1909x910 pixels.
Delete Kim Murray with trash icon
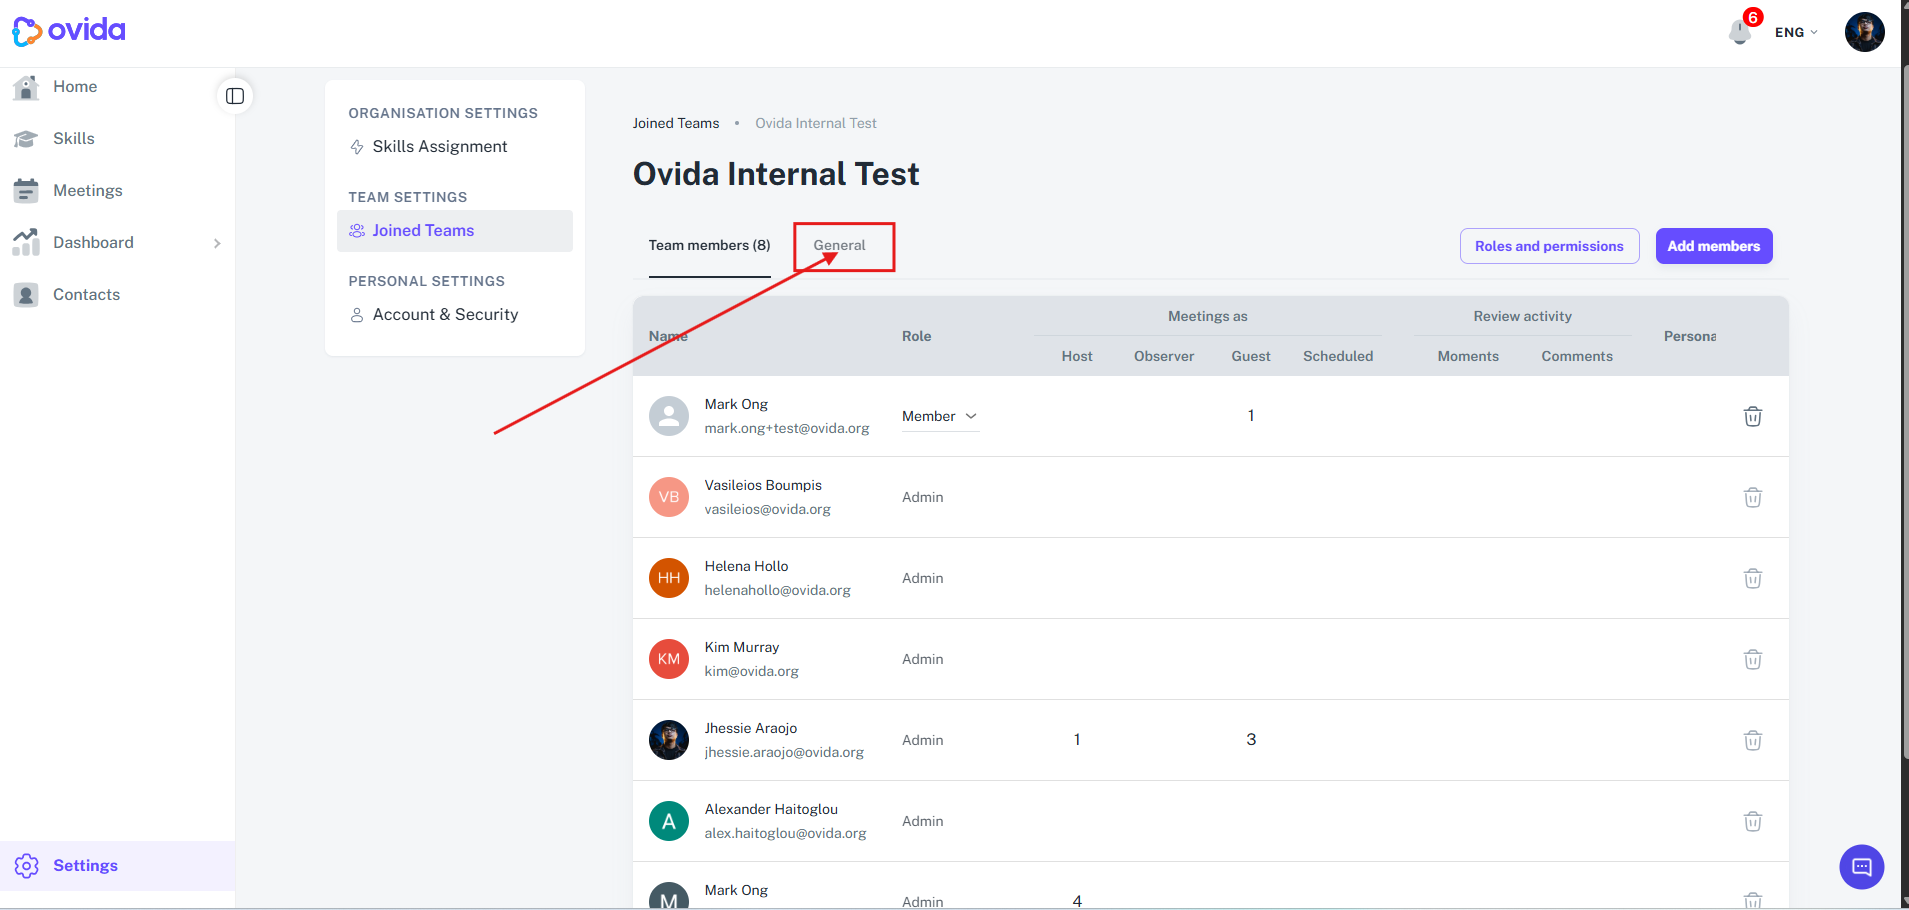(x=1753, y=660)
